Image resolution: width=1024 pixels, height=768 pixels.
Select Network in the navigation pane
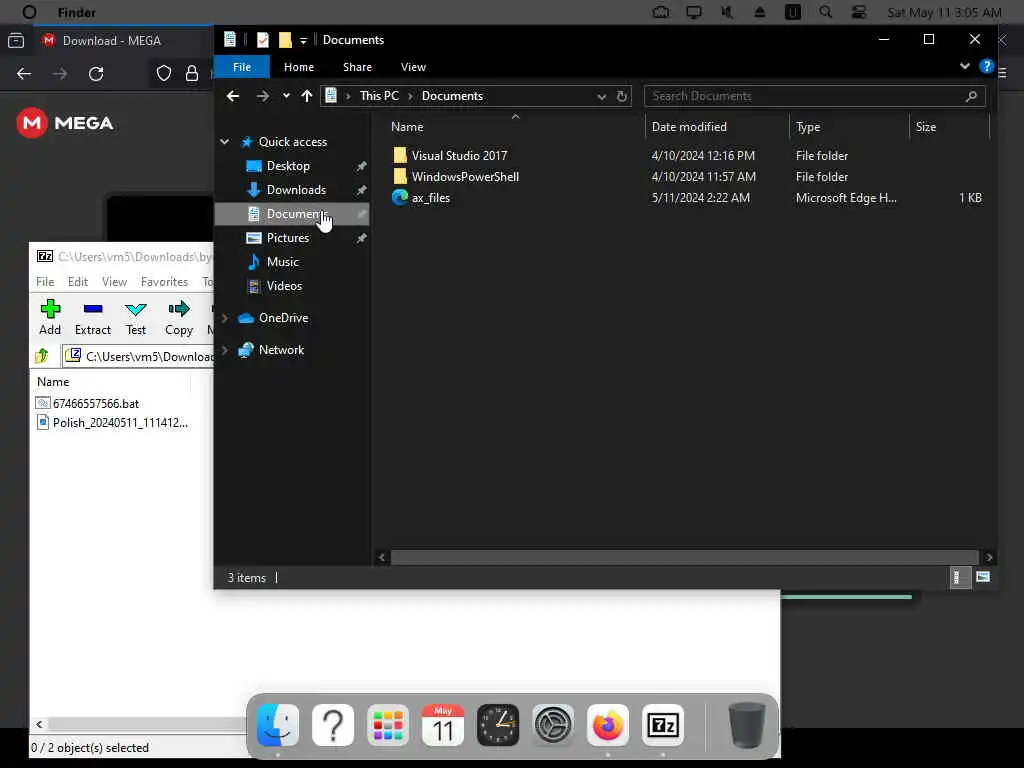281,350
